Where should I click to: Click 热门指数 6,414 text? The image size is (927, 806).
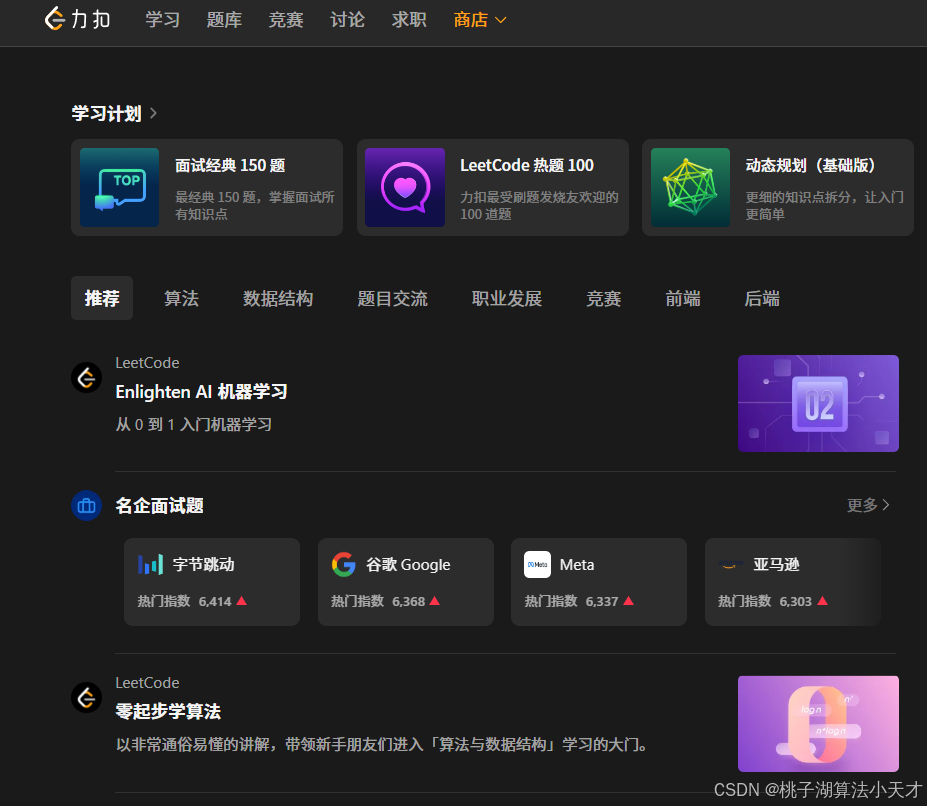pyautogui.click(x=184, y=601)
